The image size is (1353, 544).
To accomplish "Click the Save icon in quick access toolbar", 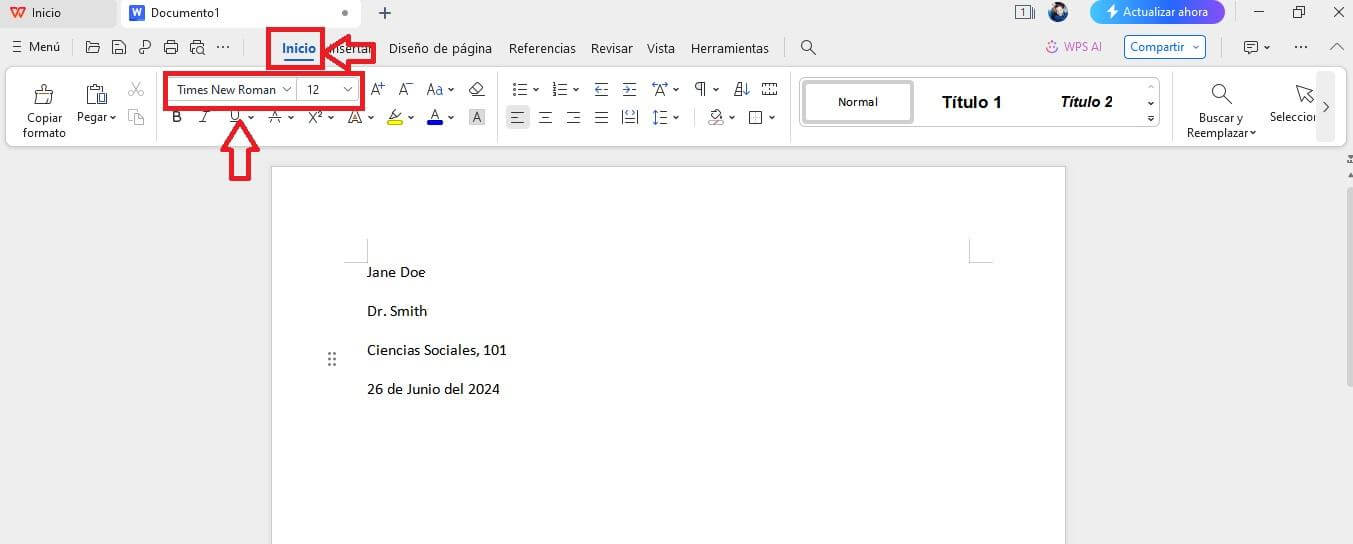I will click(x=119, y=47).
